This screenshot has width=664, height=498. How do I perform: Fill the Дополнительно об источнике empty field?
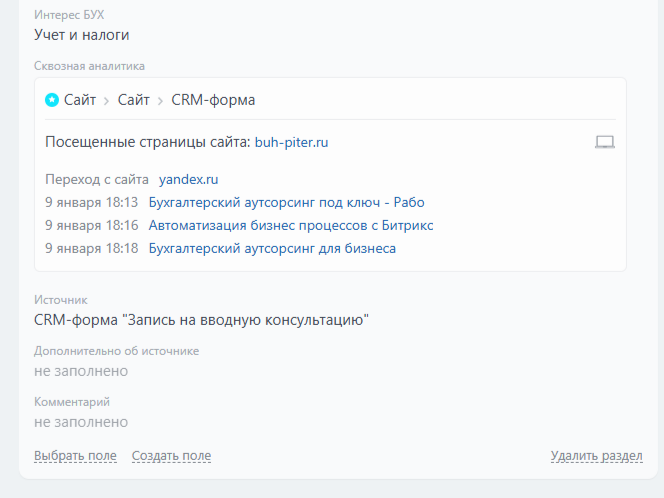(x=81, y=371)
